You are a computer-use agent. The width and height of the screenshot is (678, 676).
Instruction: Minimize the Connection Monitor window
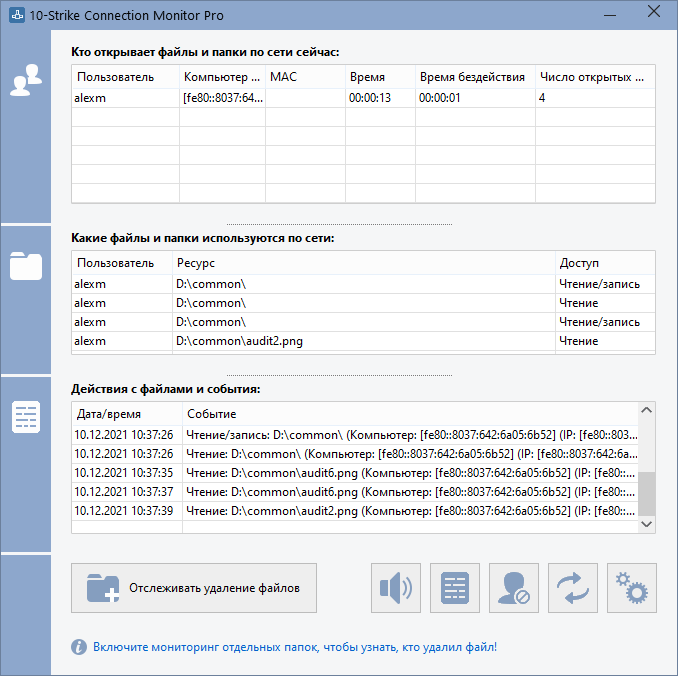(610, 15)
